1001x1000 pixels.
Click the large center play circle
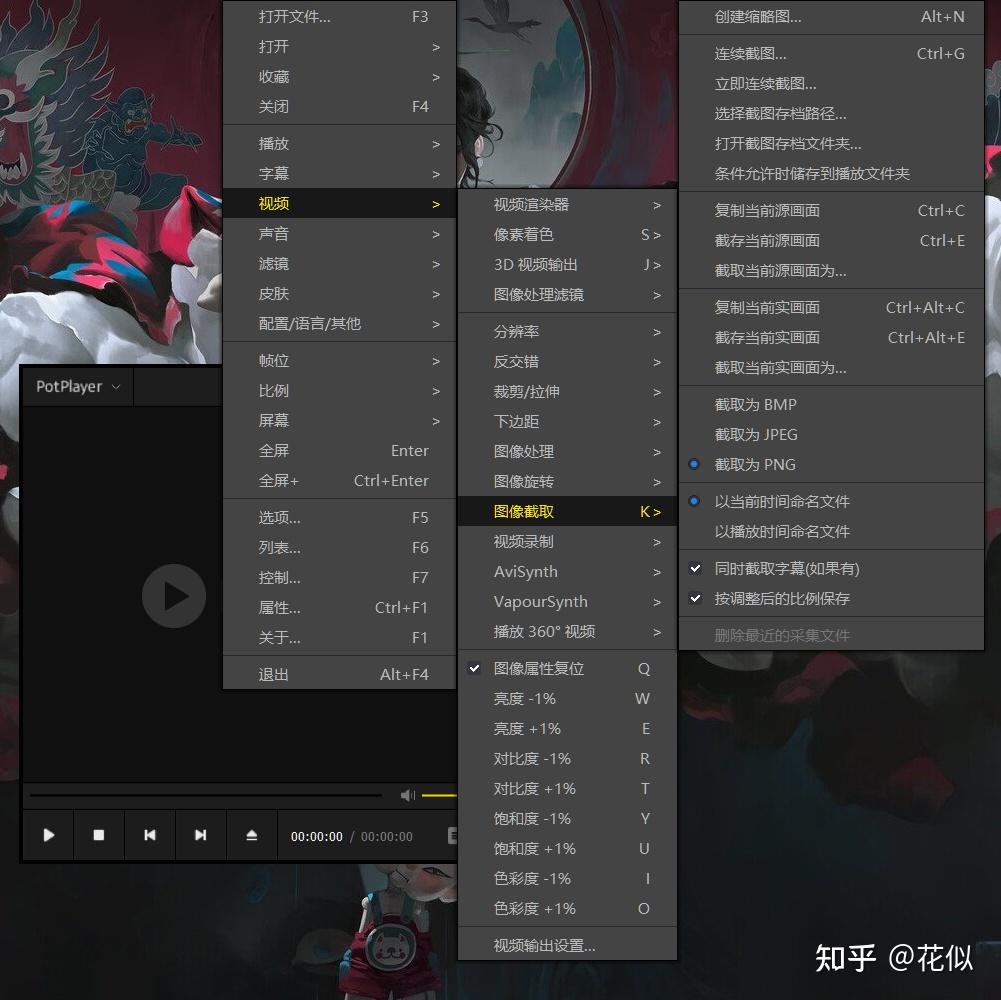[x=174, y=596]
